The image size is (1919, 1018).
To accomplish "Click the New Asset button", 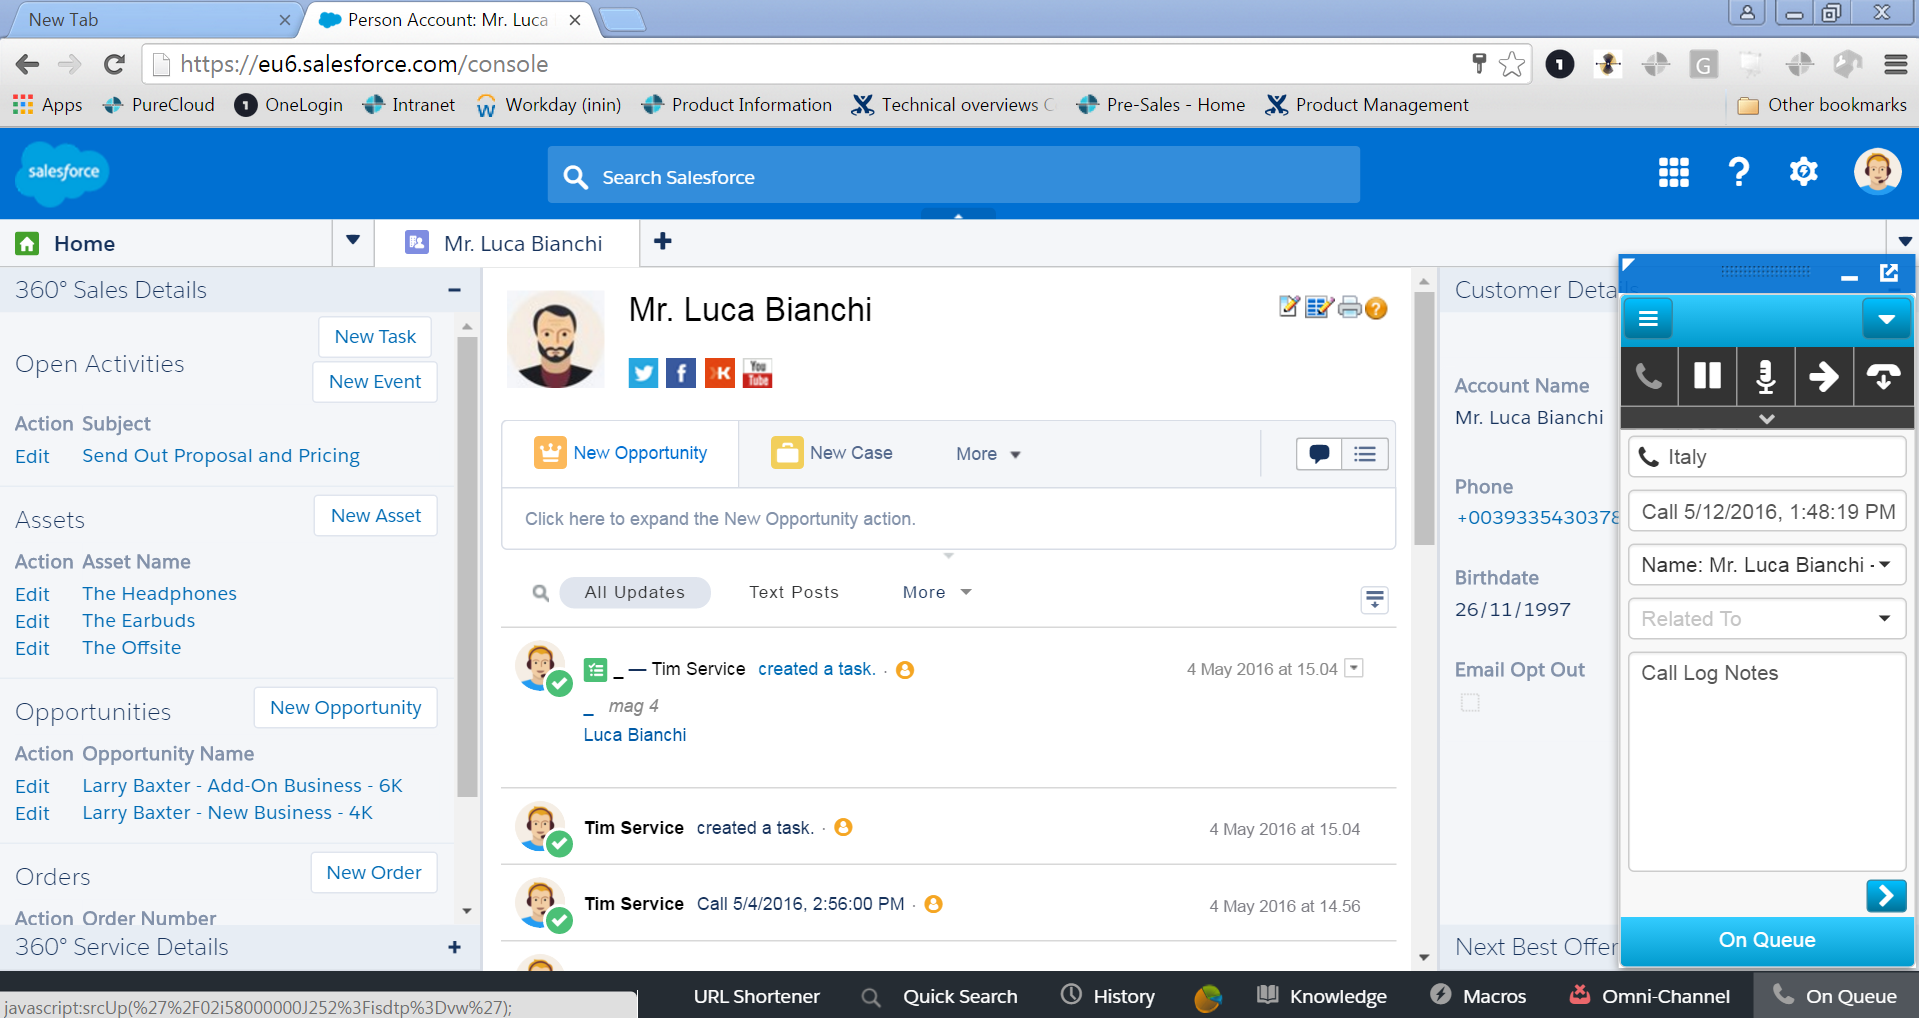I will [376, 516].
